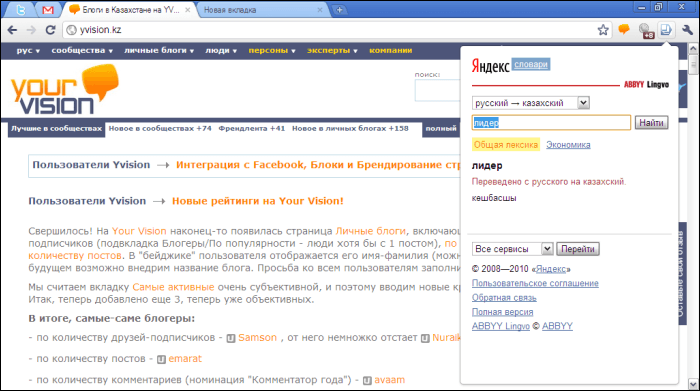Open the top Пользователи Yvision community link
Screen dimensions: 700x391
pos(91,165)
